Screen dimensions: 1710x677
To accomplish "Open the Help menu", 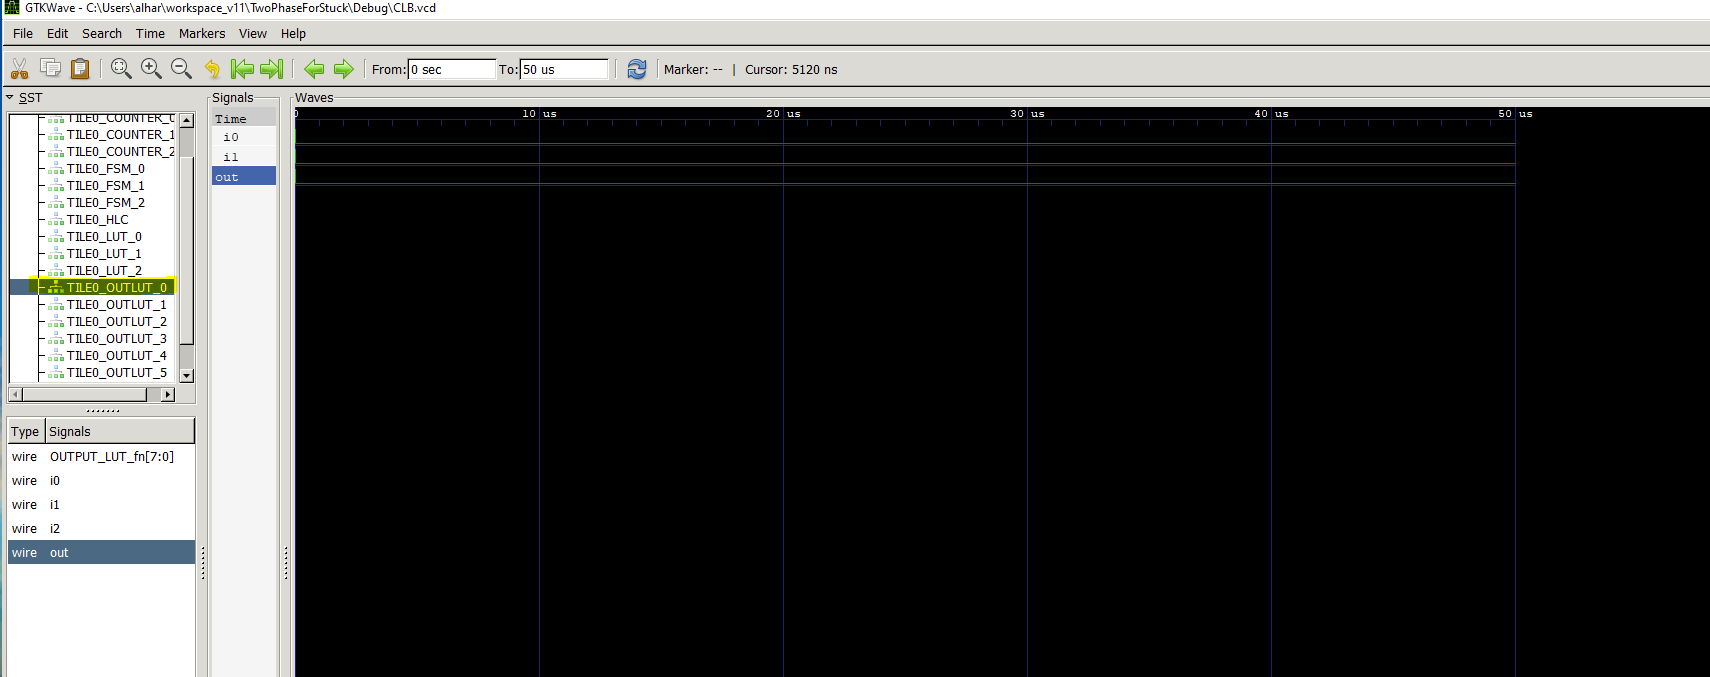I will (x=293, y=34).
